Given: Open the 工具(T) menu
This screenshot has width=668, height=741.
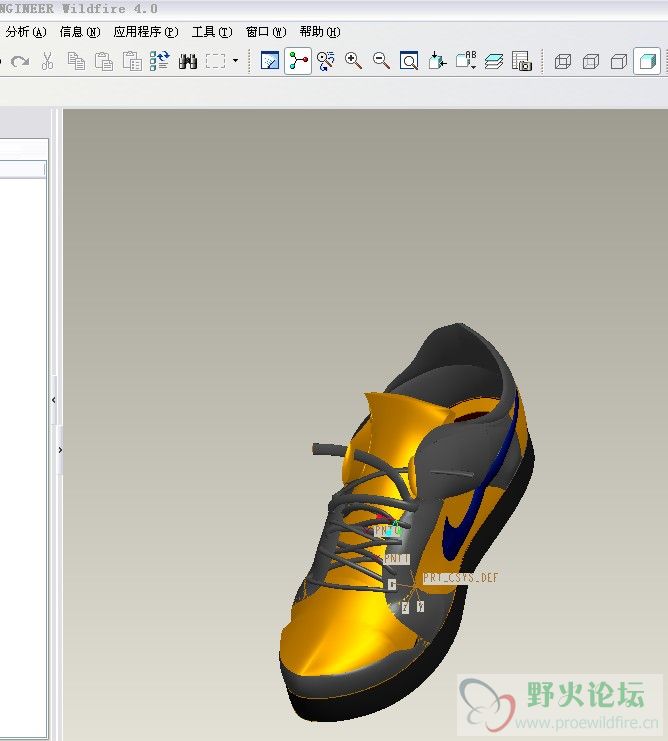Looking at the screenshot, I should (212, 32).
